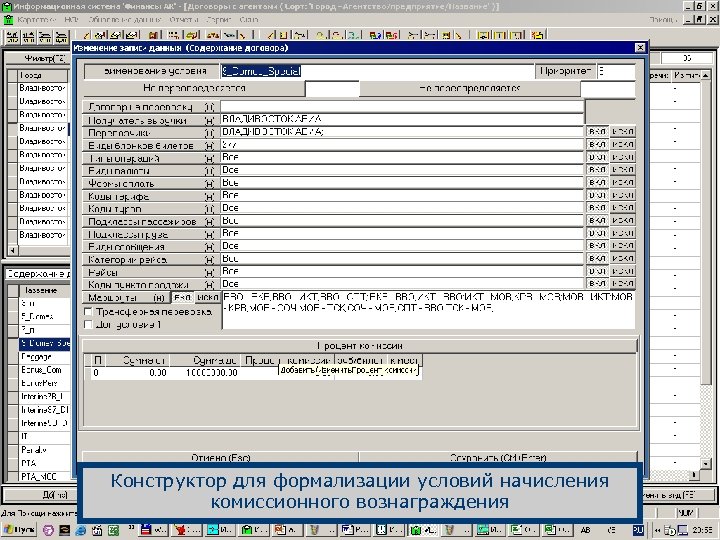This screenshot has width=720, height=540.
Task: Select PTA_MCO row in background list
Action: tap(45, 477)
